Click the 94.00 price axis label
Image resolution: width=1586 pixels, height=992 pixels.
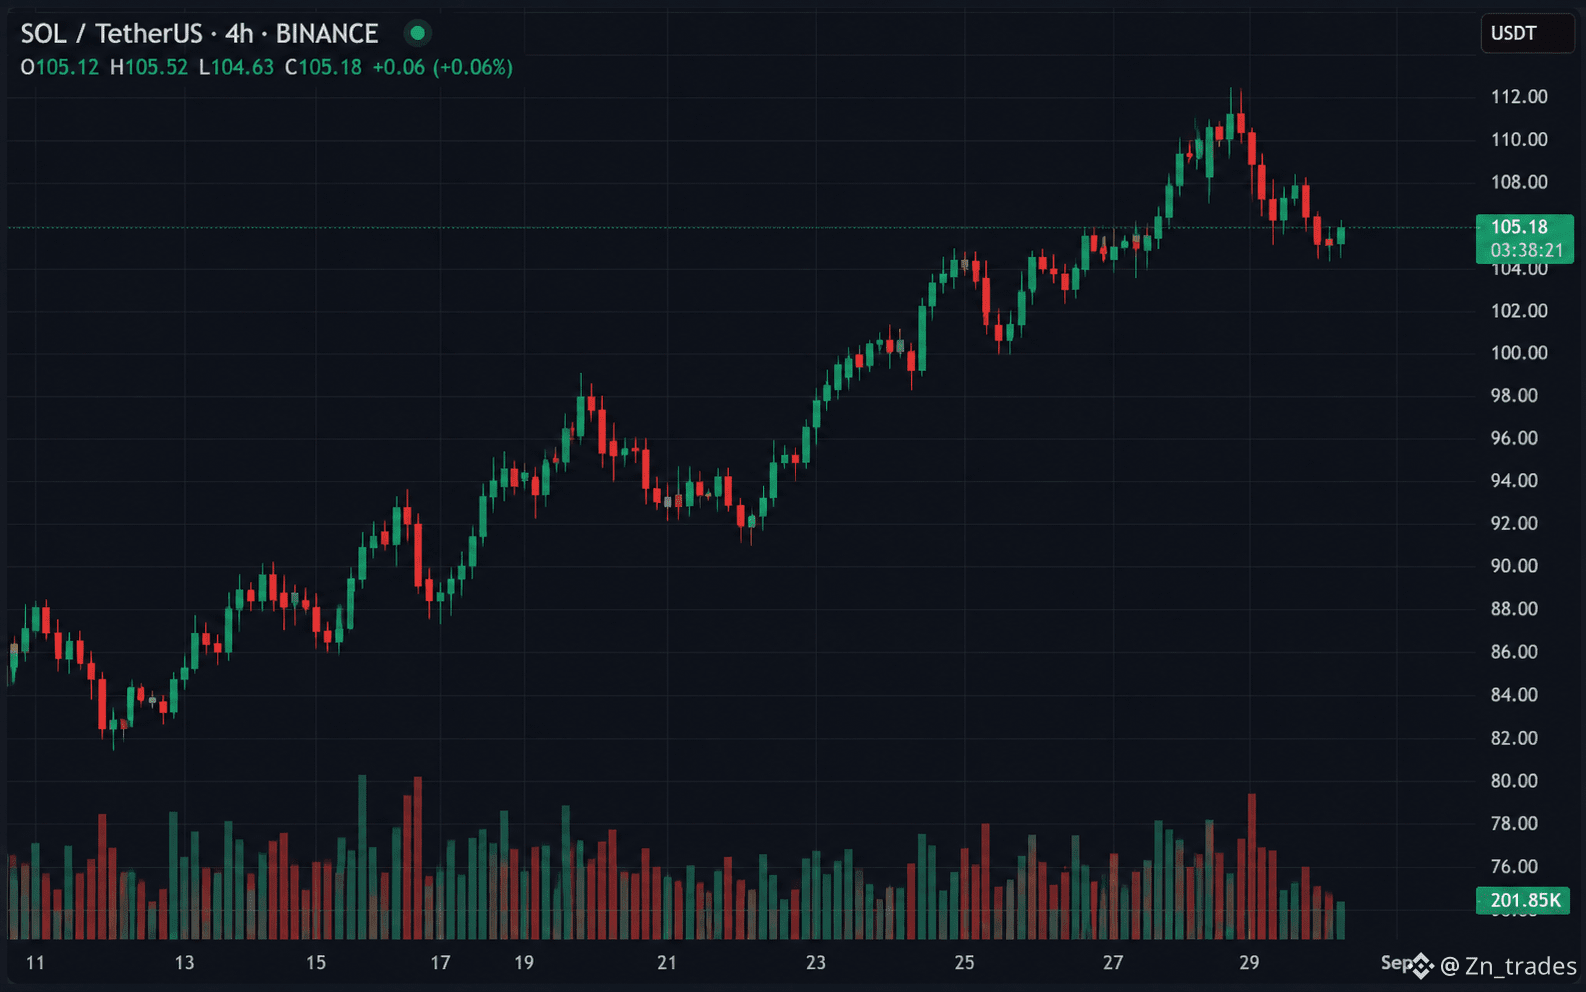coord(1514,481)
